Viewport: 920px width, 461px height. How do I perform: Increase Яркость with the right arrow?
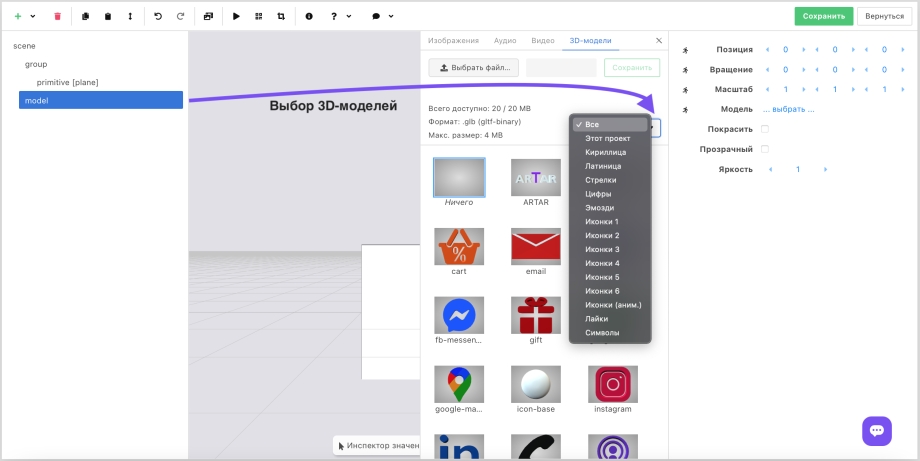click(x=825, y=169)
